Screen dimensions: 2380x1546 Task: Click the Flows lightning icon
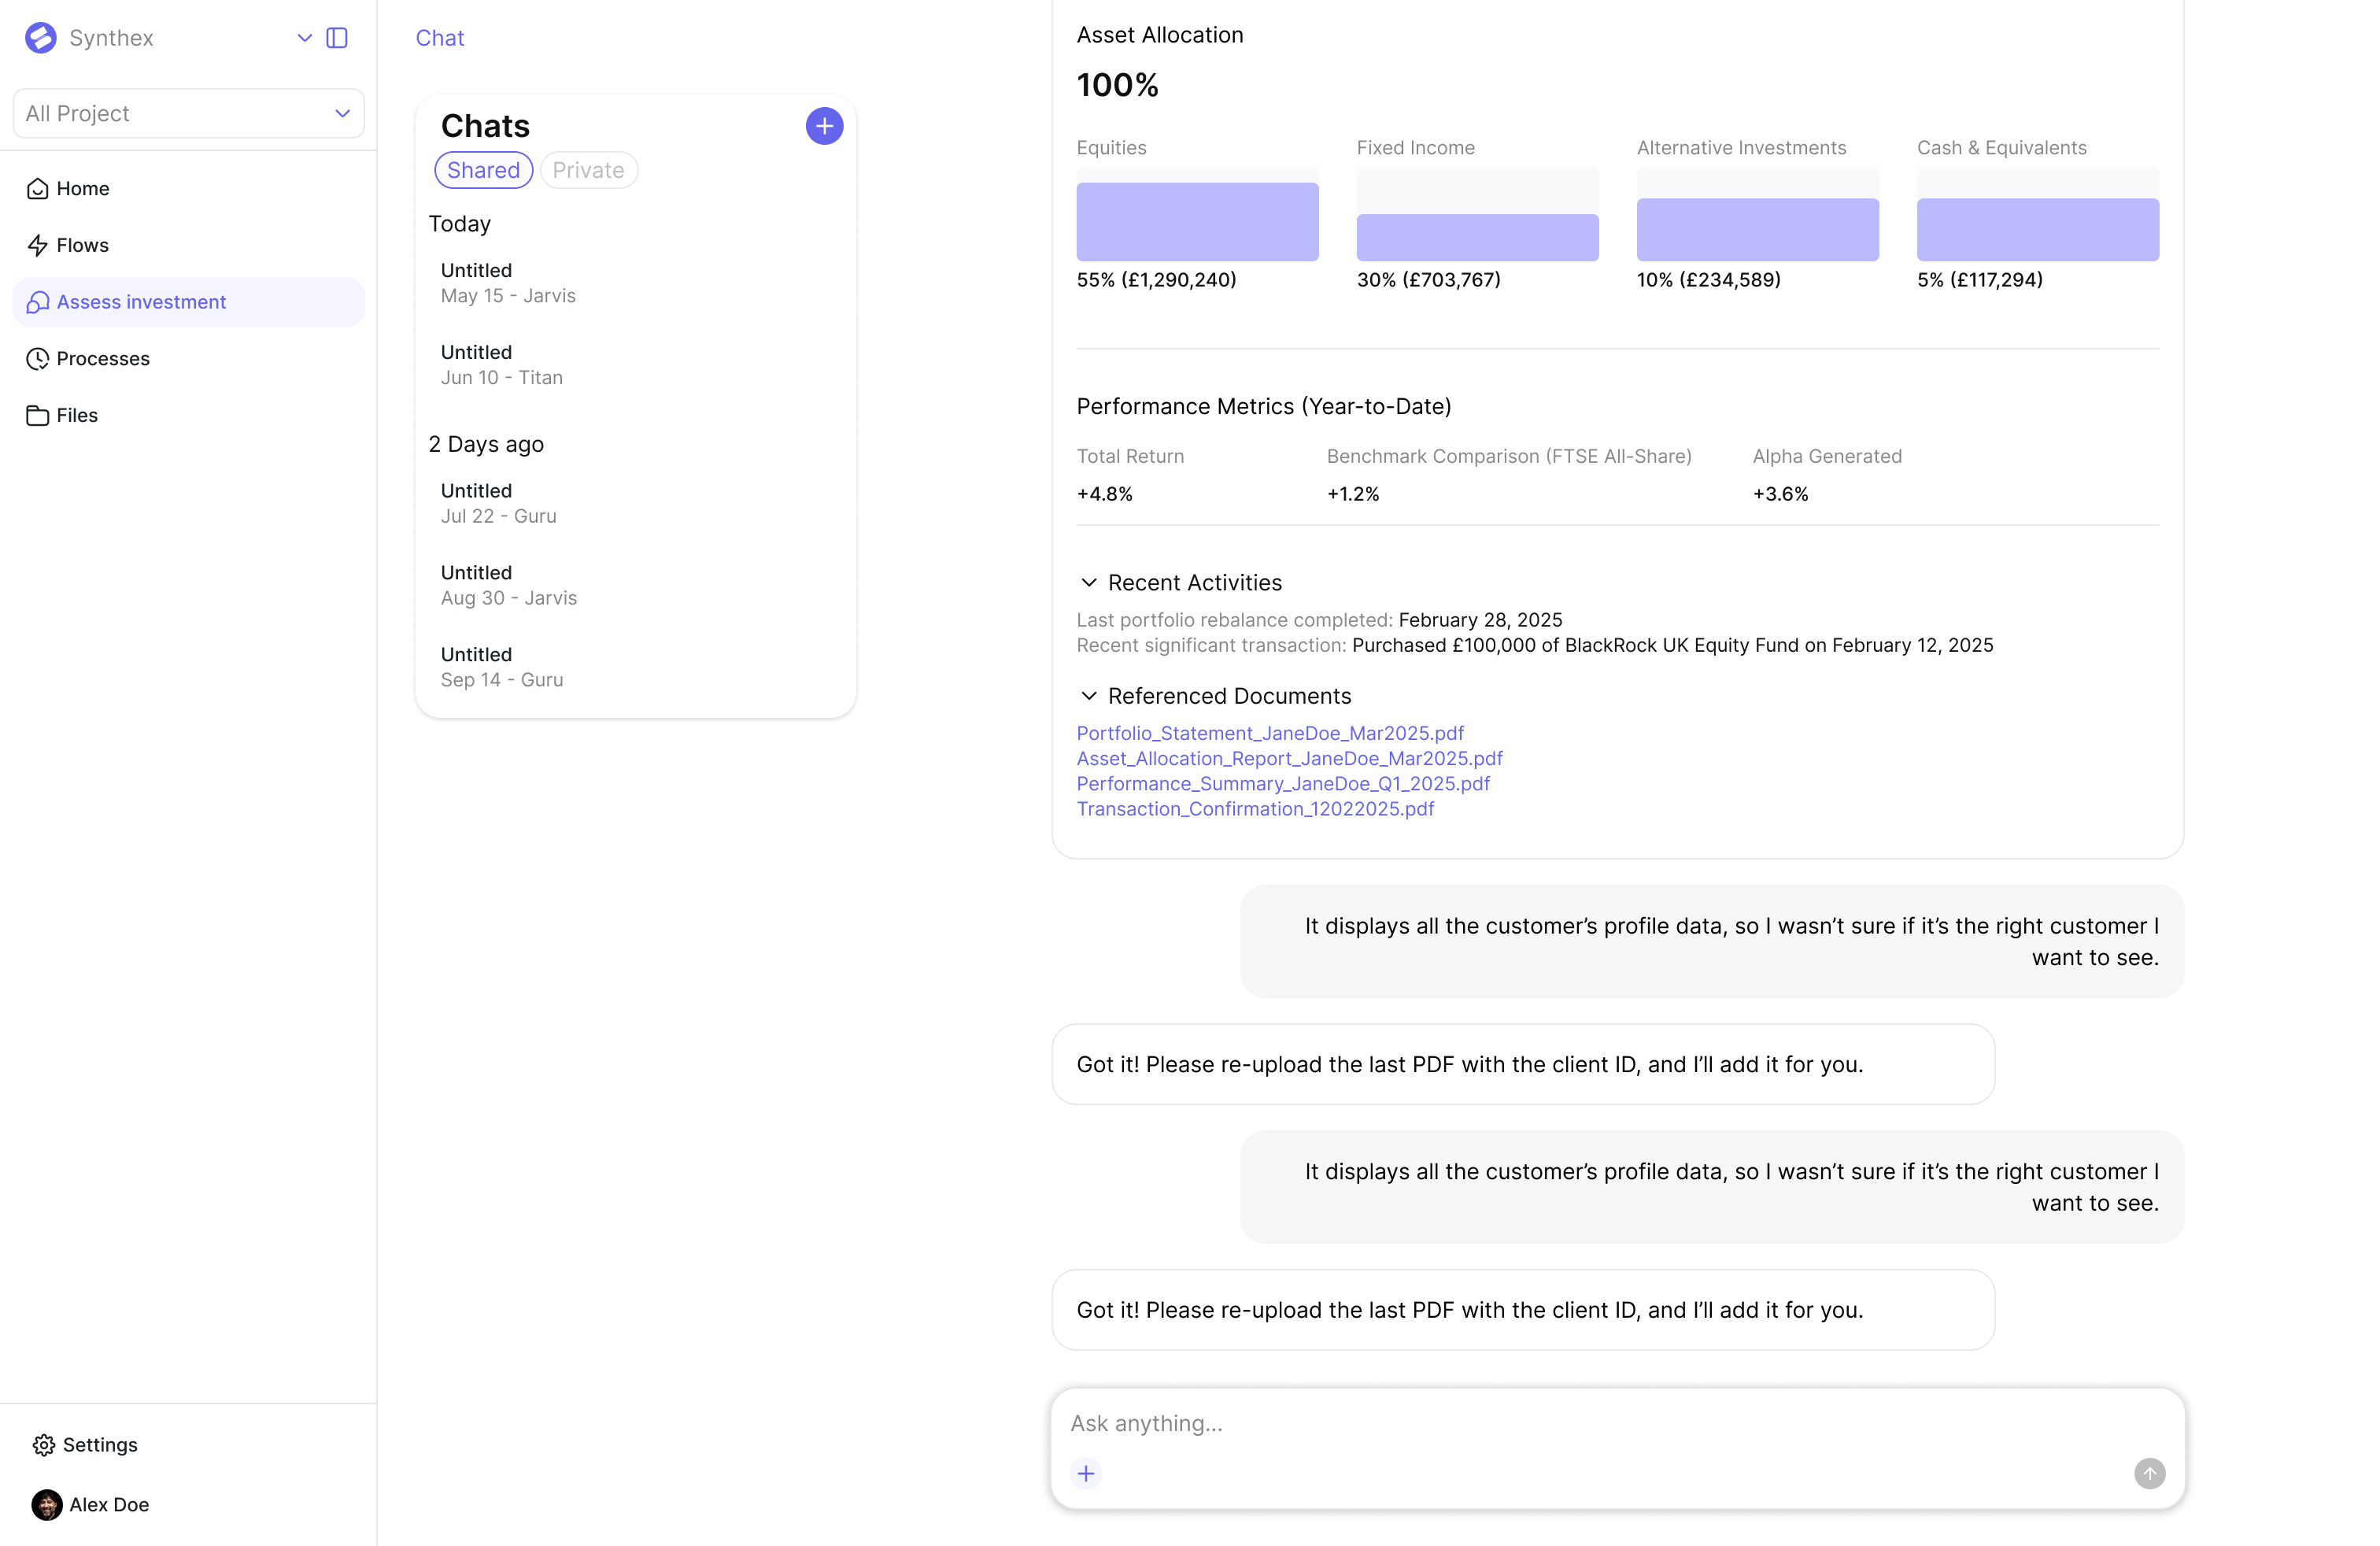[38, 245]
